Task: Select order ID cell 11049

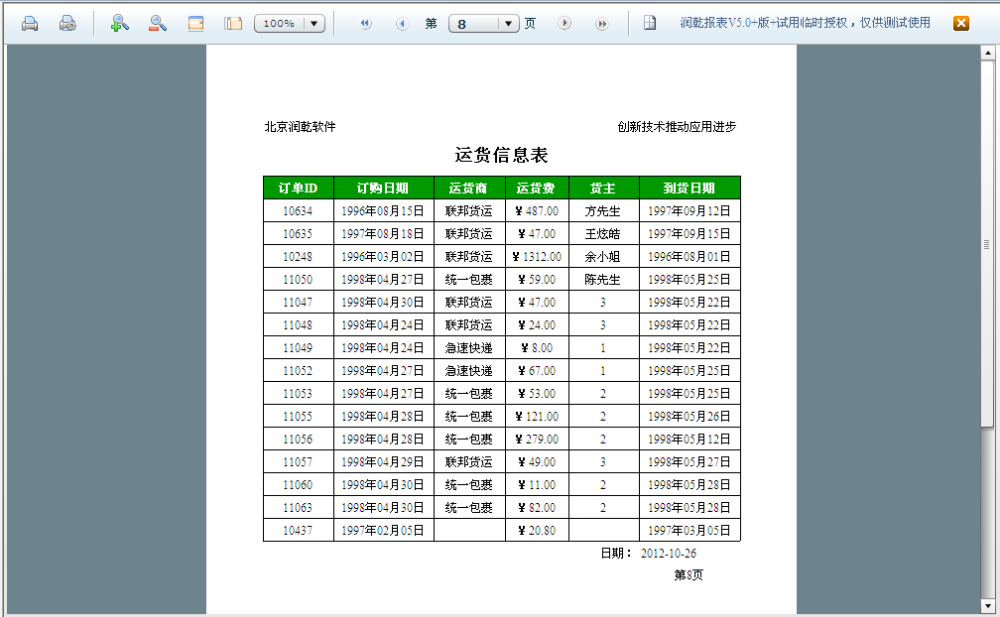Action: [x=298, y=348]
